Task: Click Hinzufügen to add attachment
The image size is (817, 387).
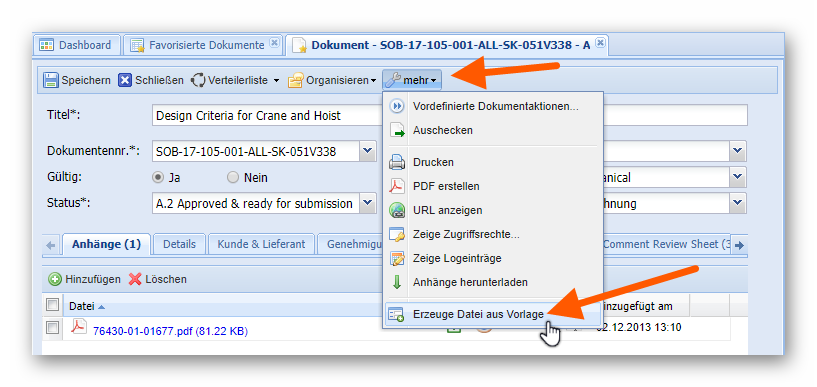Action: tap(84, 279)
